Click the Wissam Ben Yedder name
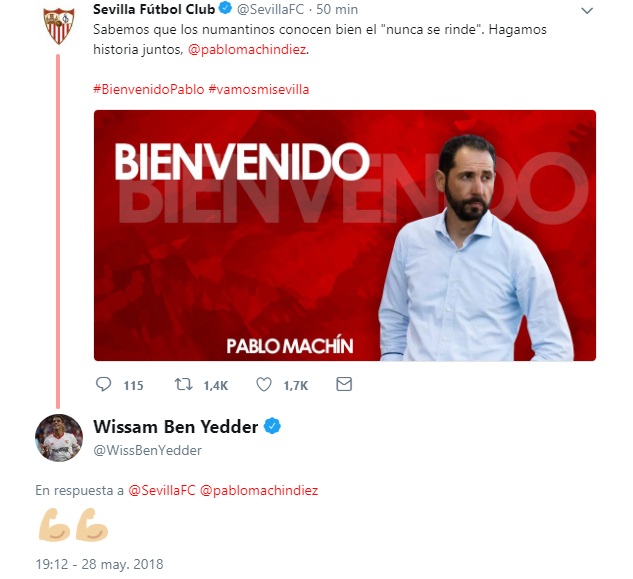The image size is (633, 579). click(176, 427)
